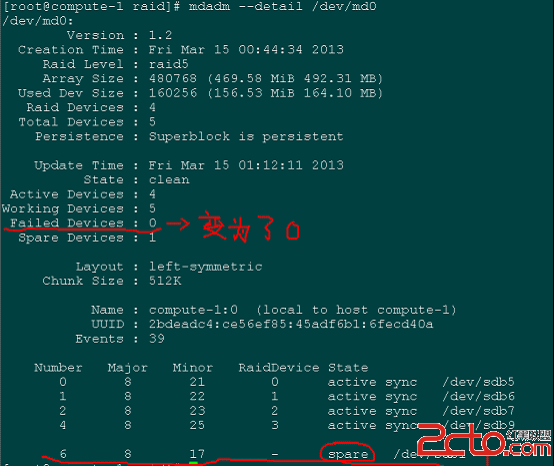Click the 2cto.com watermark logo
The image size is (554, 466).
(483, 440)
